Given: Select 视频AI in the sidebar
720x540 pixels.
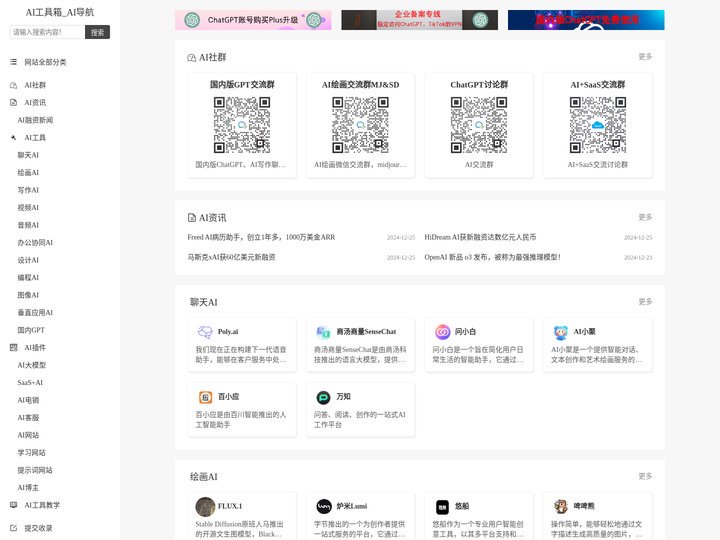Looking at the screenshot, I should click(28, 208).
